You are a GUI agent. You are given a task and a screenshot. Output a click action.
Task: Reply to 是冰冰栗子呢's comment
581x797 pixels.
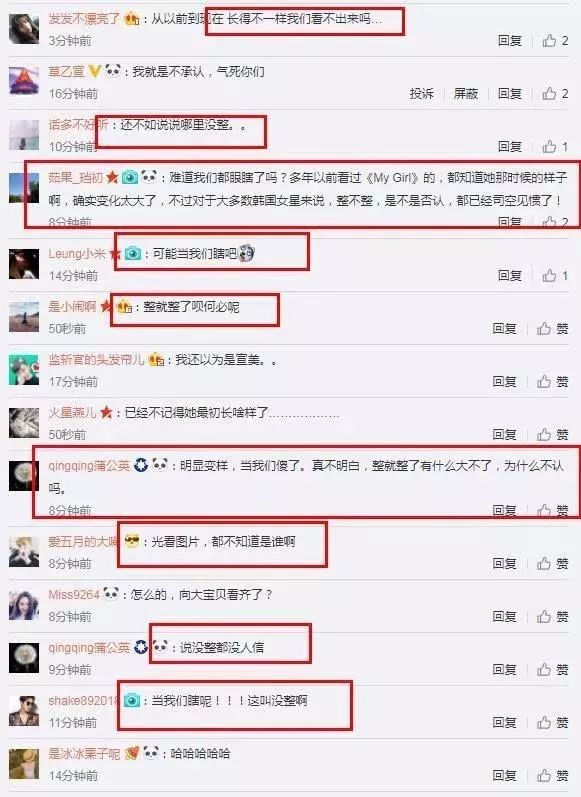[x=505, y=776]
